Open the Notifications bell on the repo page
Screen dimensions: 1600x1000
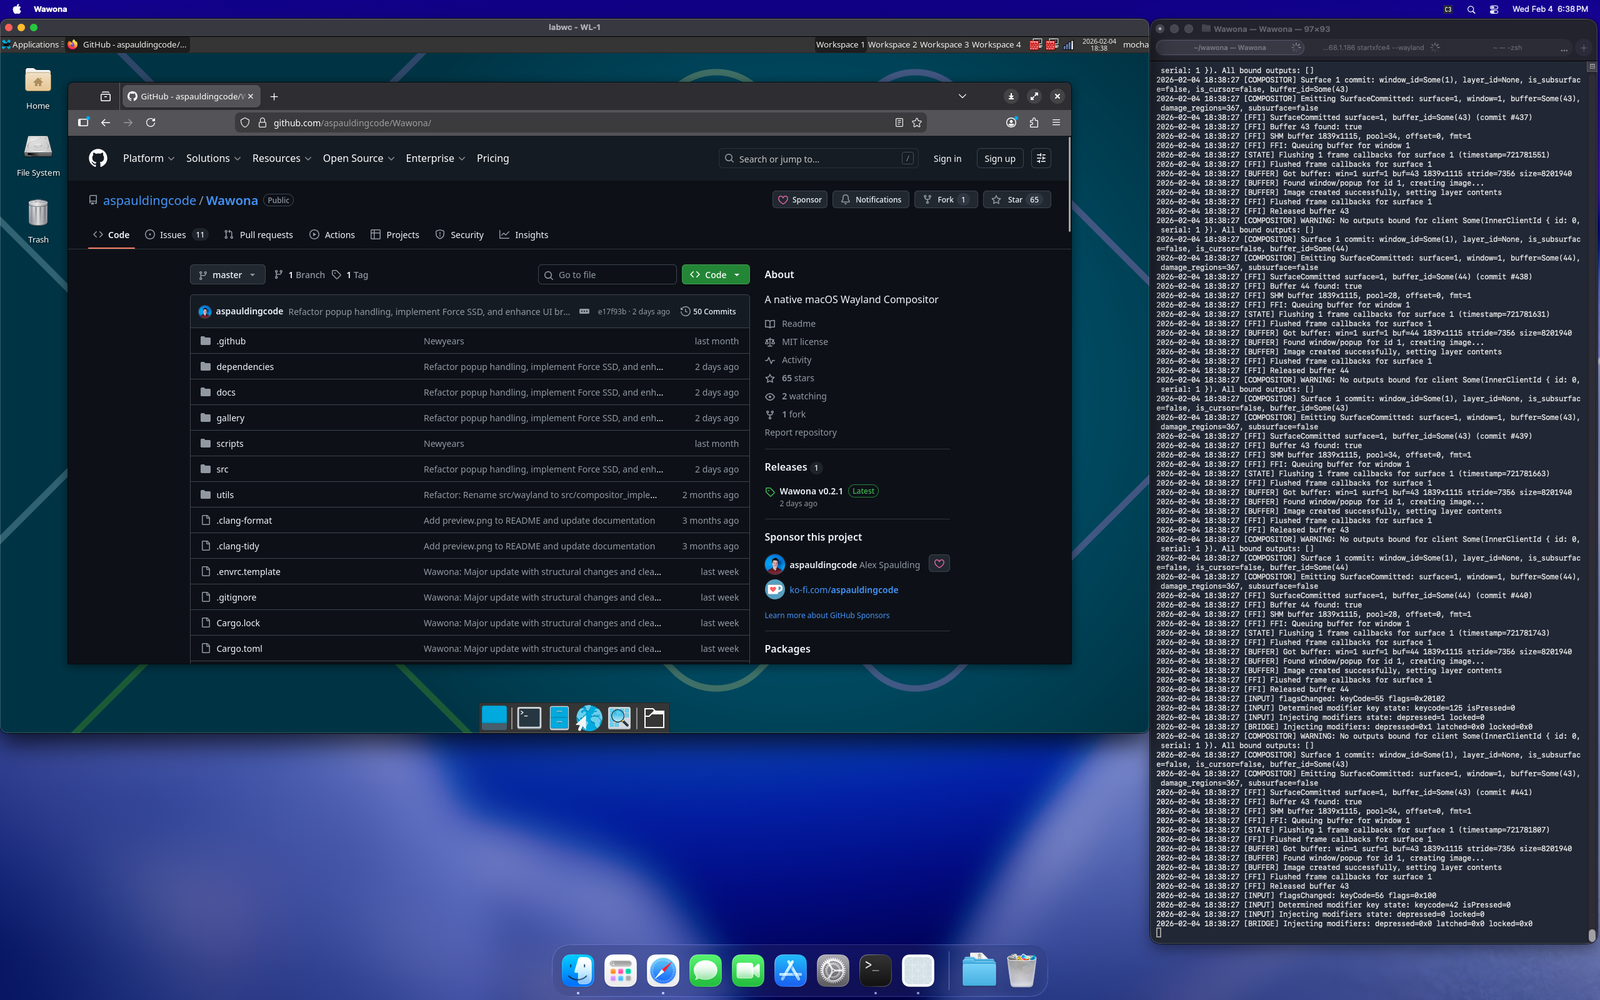point(869,199)
